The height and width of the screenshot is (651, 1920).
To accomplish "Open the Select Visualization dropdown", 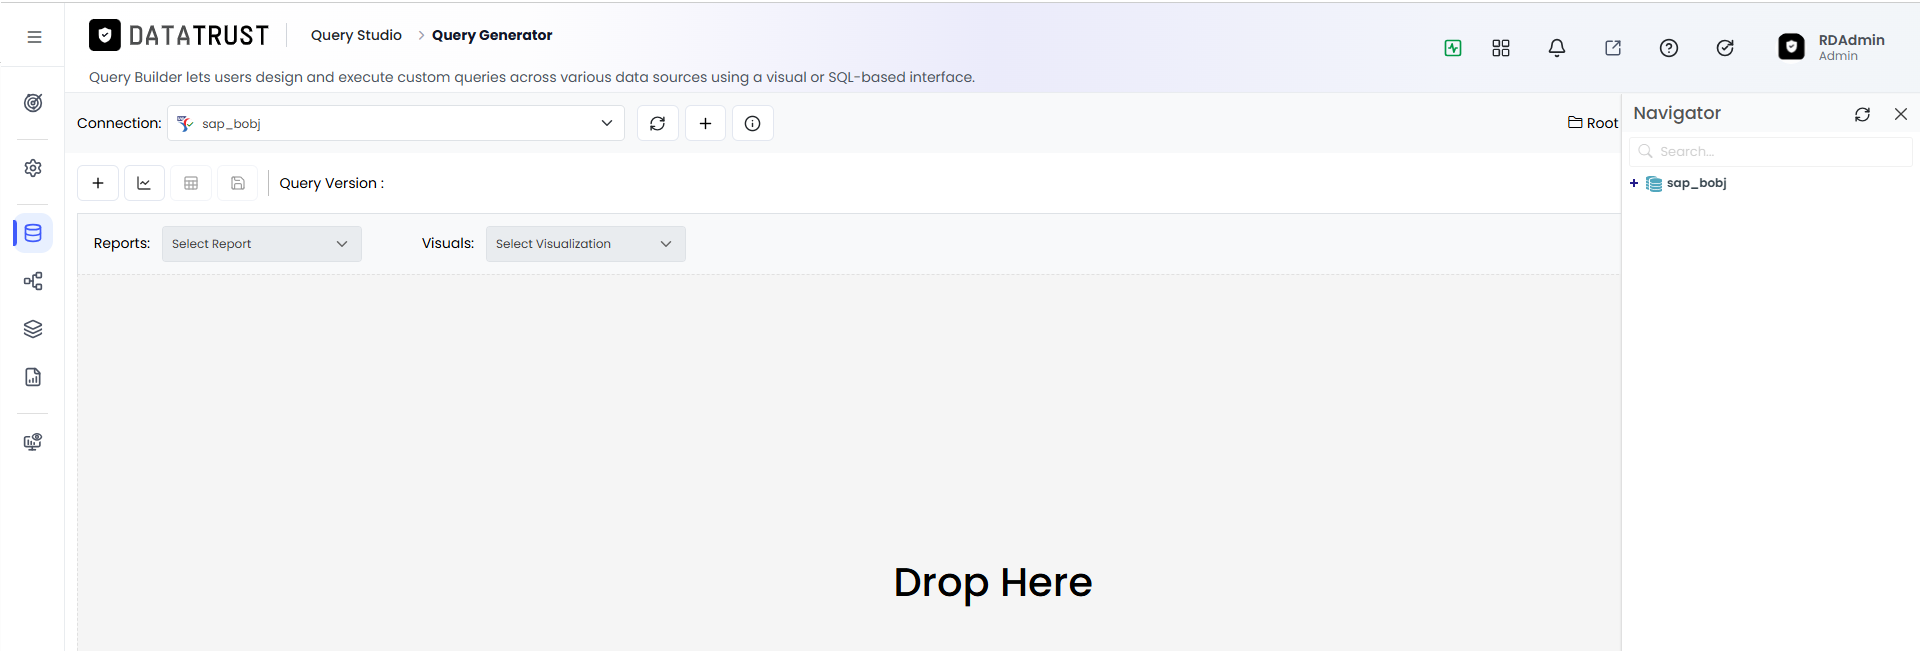I will click(586, 244).
